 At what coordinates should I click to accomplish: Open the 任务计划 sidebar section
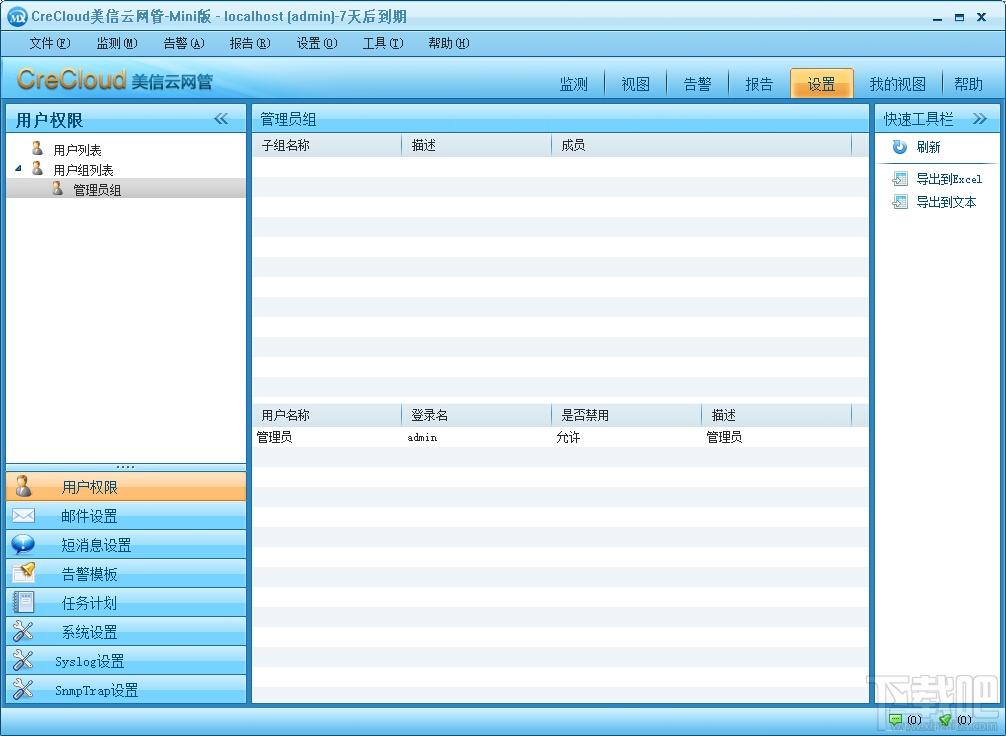(x=126, y=602)
